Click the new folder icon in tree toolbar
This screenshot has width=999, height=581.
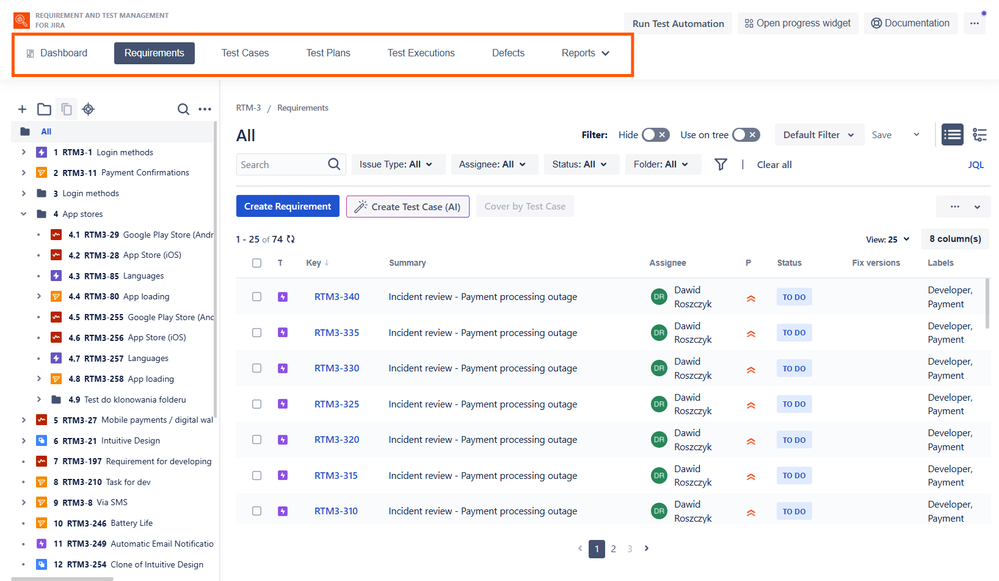point(44,109)
